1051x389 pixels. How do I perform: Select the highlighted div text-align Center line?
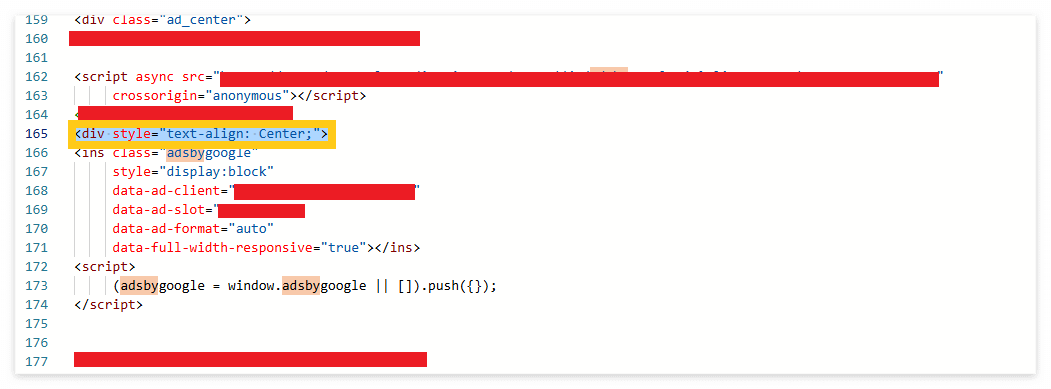[x=202, y=134]
